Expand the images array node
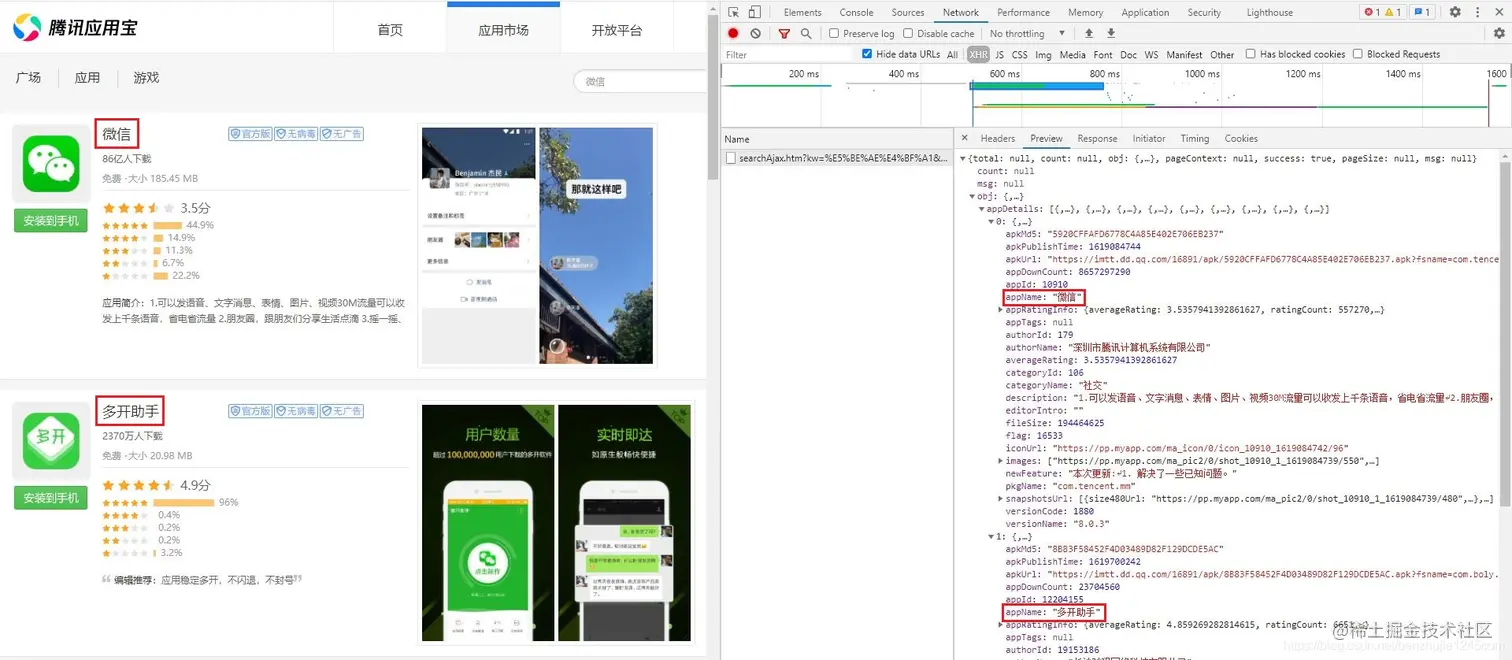Viewport: 1512px width, 660px height. point(1001,461)
